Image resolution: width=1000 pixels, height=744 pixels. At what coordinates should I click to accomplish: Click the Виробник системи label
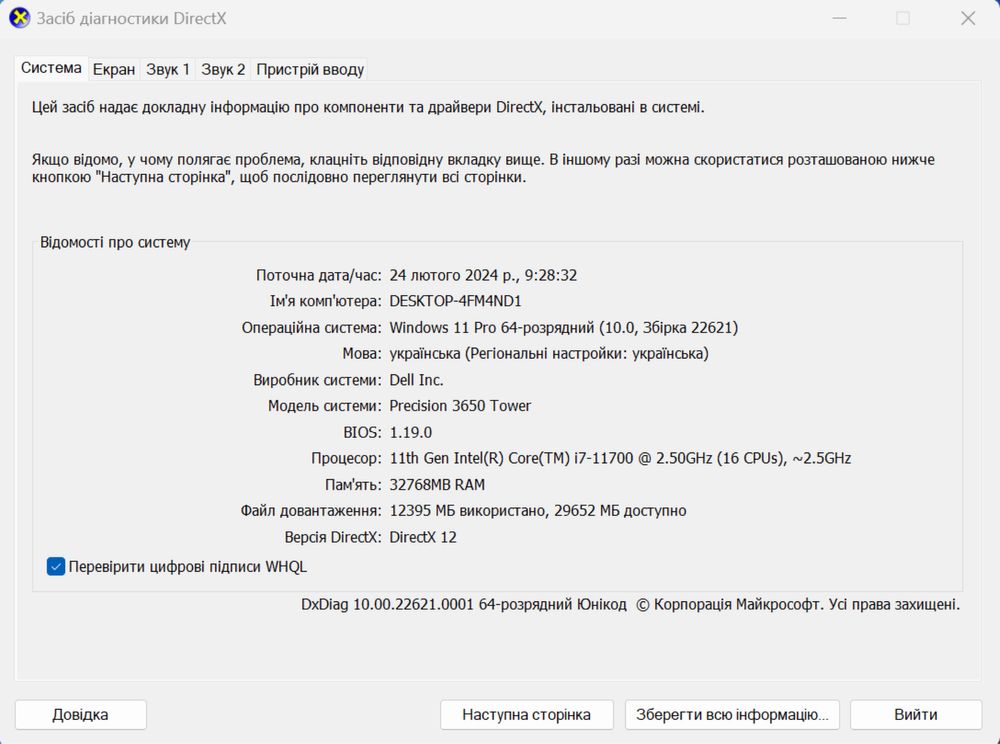tap(318, 380)
